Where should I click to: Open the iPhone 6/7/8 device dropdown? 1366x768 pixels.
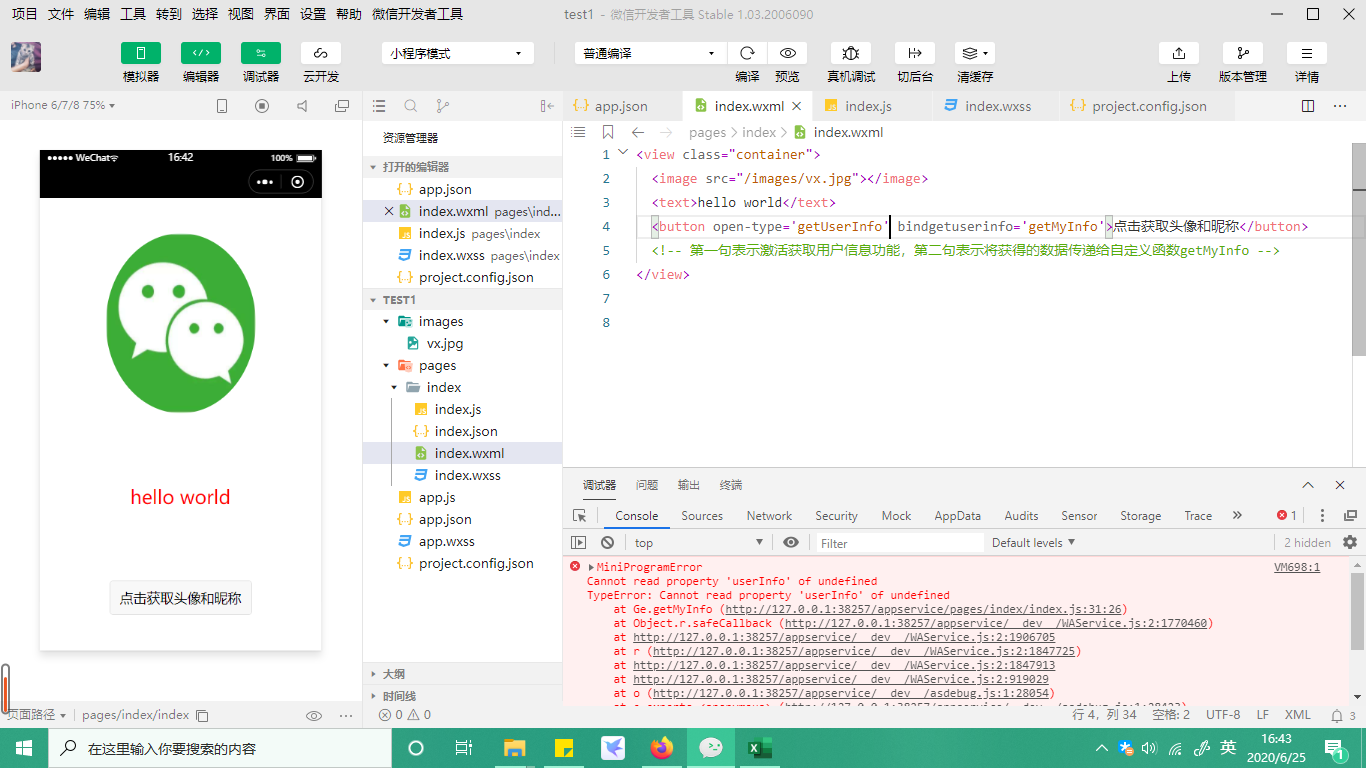[63, 105]
